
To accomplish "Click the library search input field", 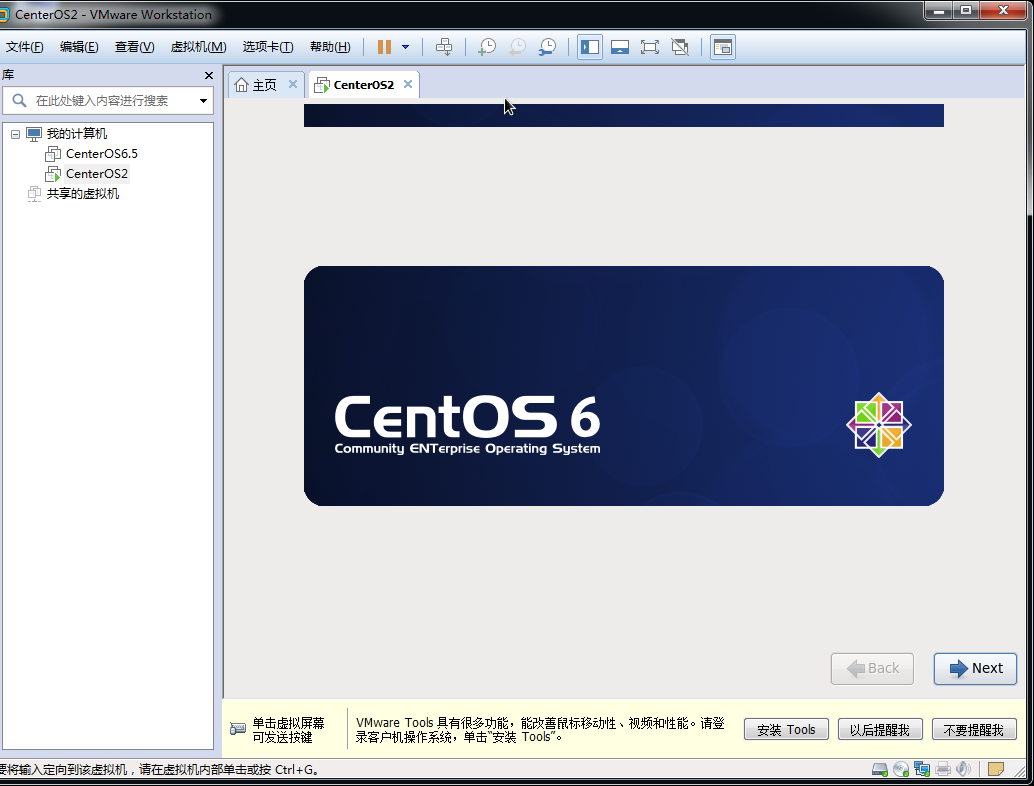I will pos(107,100).
